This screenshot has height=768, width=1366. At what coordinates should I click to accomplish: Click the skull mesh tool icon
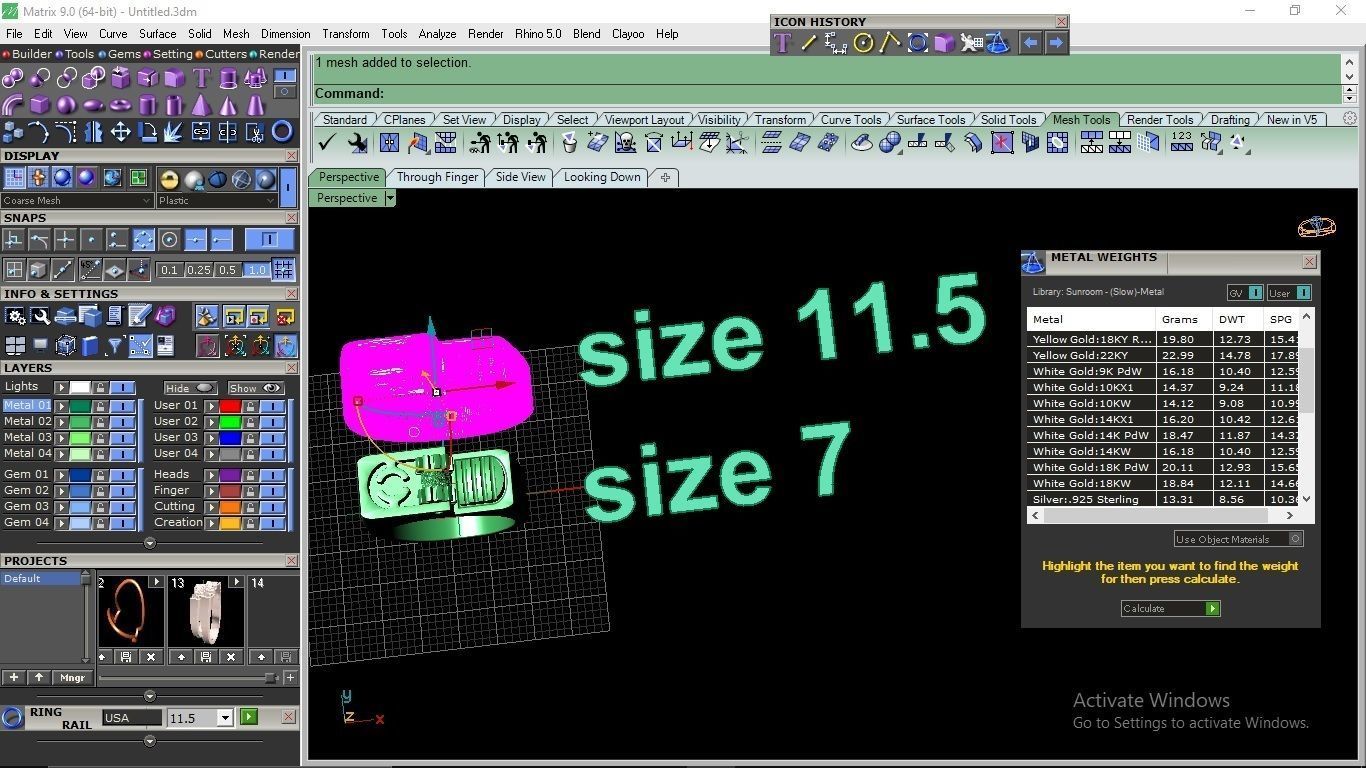[x=625, y=143]
